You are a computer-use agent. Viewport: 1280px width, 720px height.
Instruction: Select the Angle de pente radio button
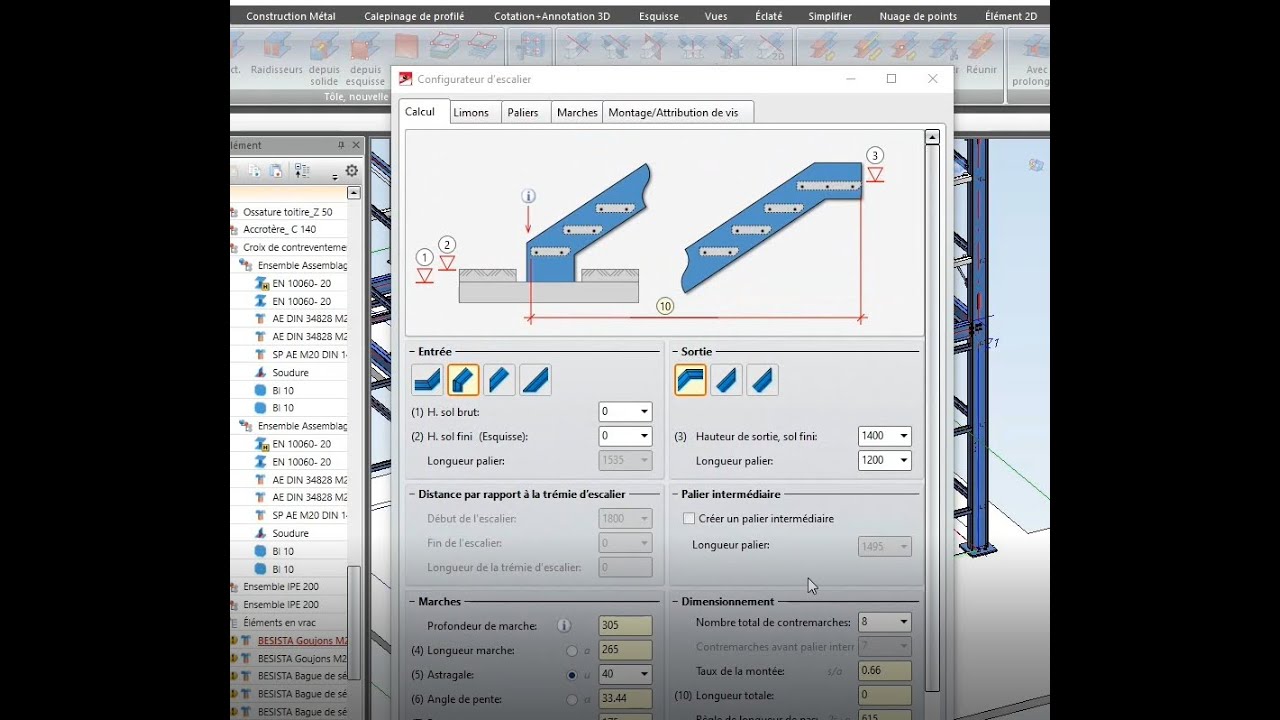pos(572,700)
